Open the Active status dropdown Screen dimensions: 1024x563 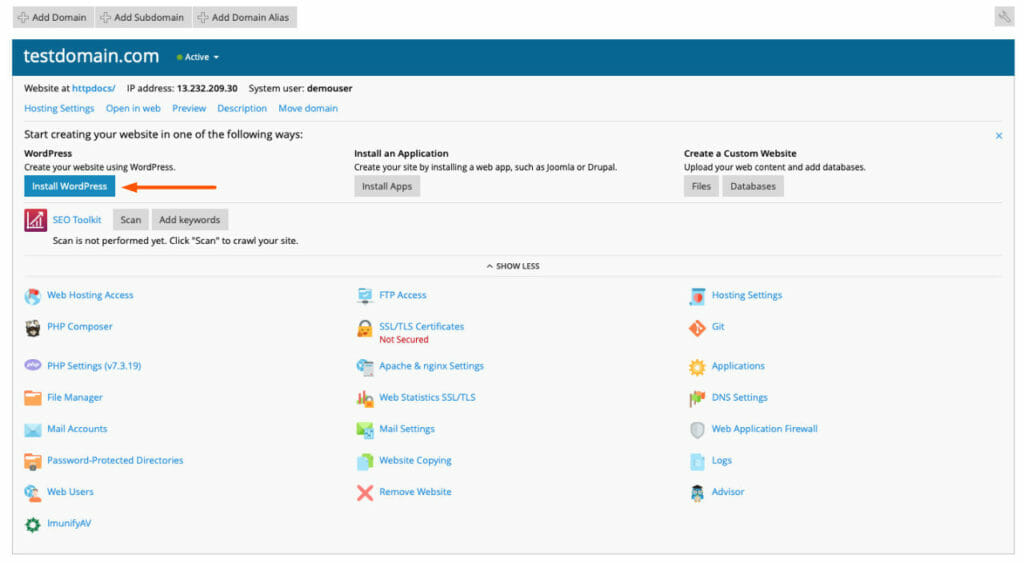[197, 57]
